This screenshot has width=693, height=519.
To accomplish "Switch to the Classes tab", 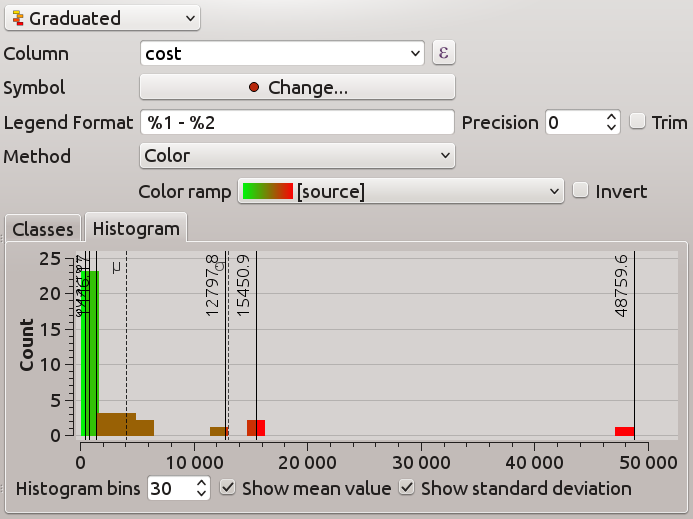I will pyautogui.click(x=43, y=229).
